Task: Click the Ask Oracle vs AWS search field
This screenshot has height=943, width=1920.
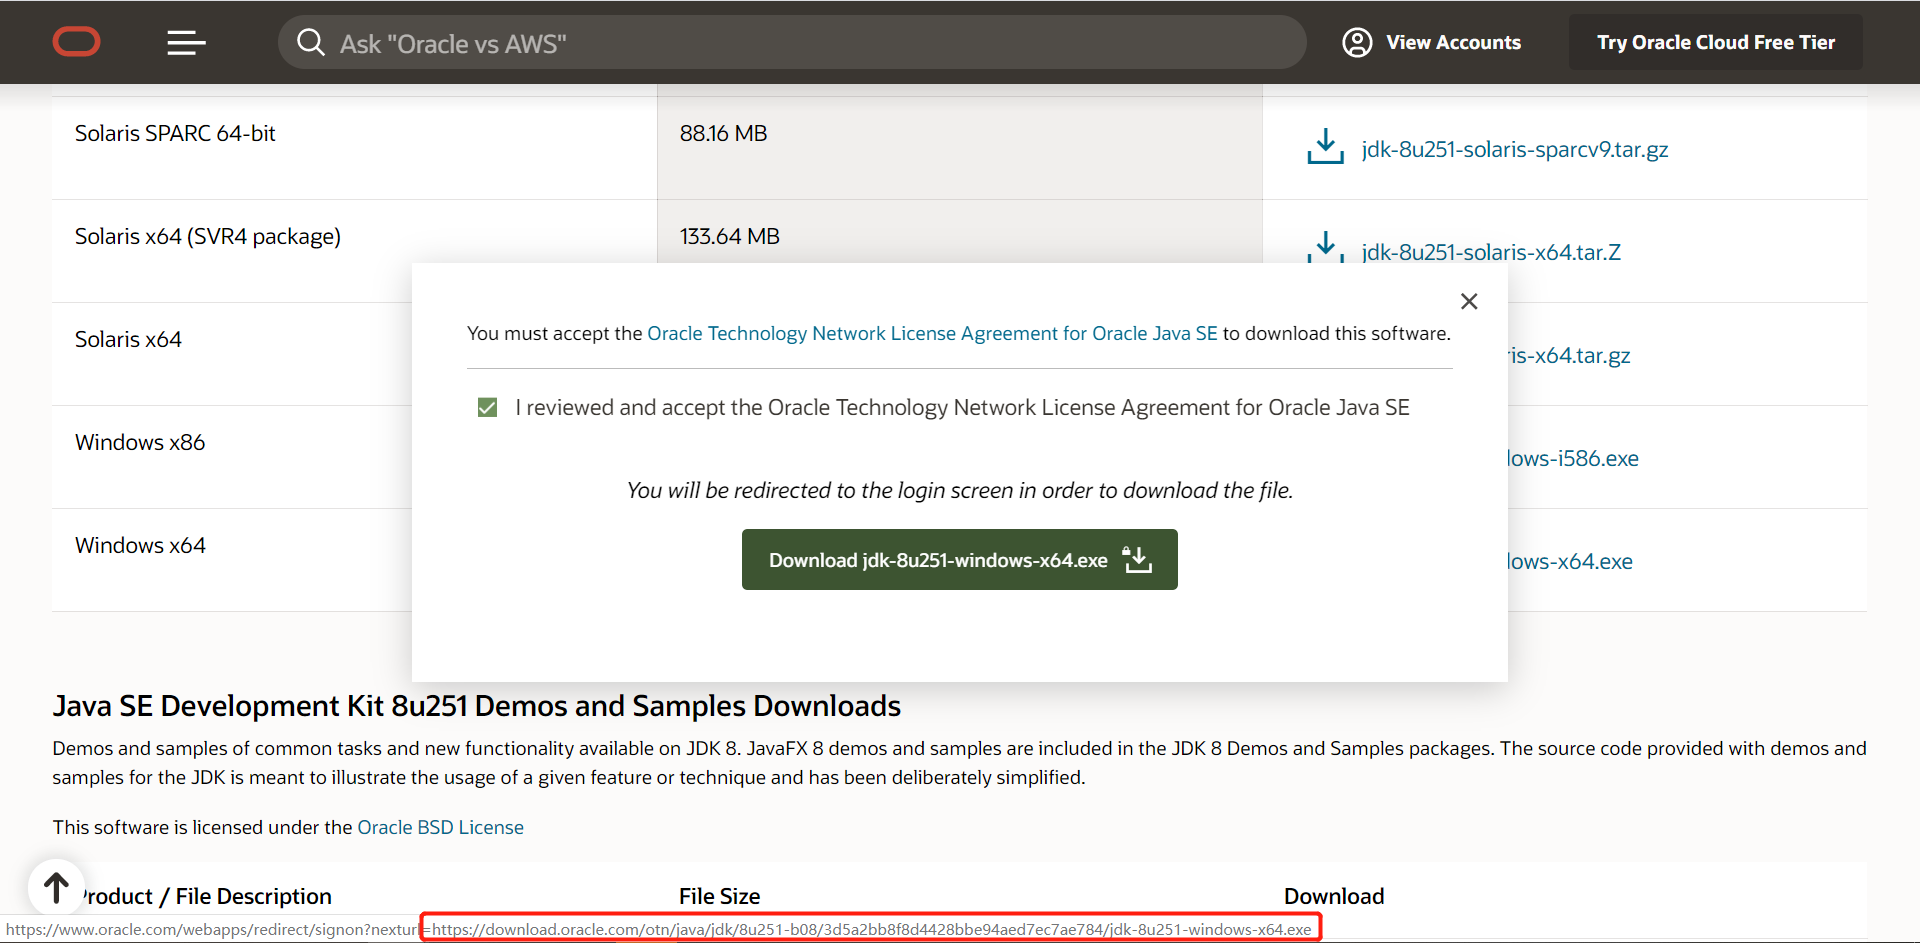Action: (790, 42)
